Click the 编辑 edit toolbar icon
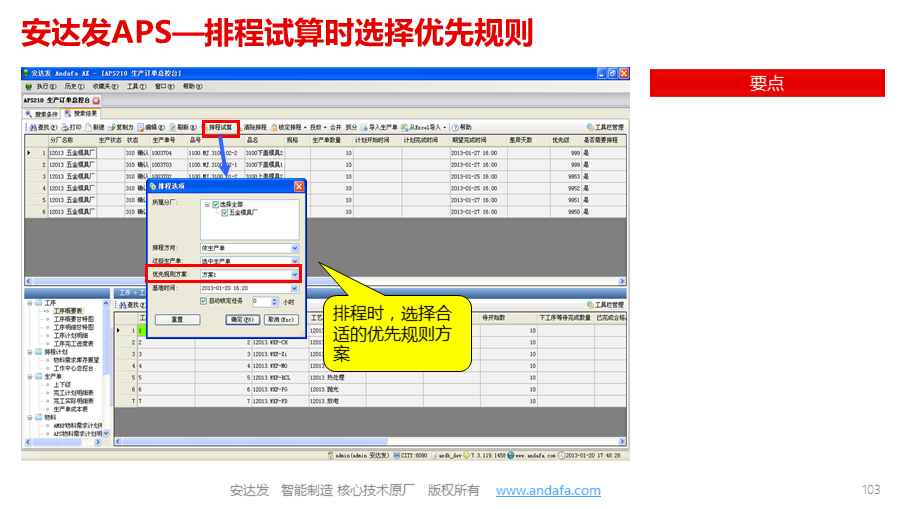Image resolution: width=907 pixels, height=509 pixels. (x=141, y=128)
